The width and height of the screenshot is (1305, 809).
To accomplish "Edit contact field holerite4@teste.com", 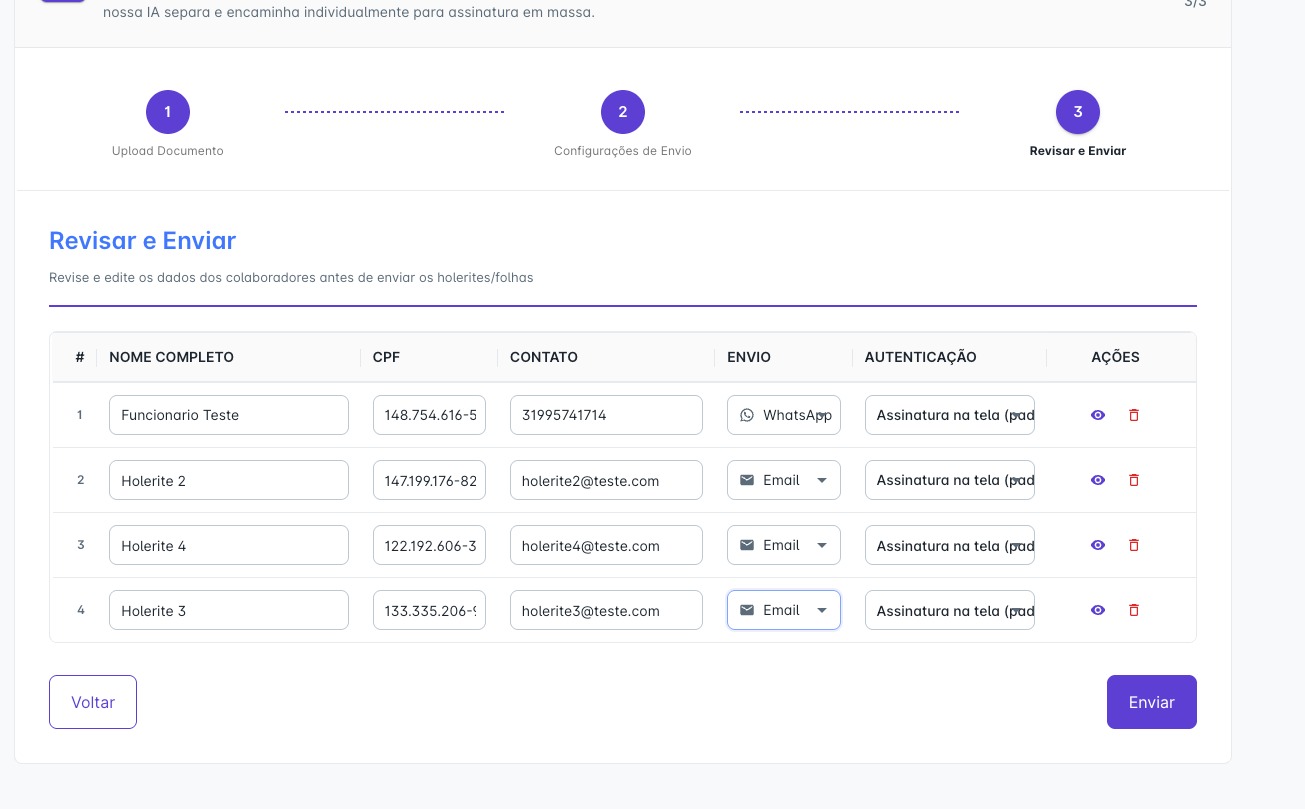I will pyautogui.click(x=606, y=545).
